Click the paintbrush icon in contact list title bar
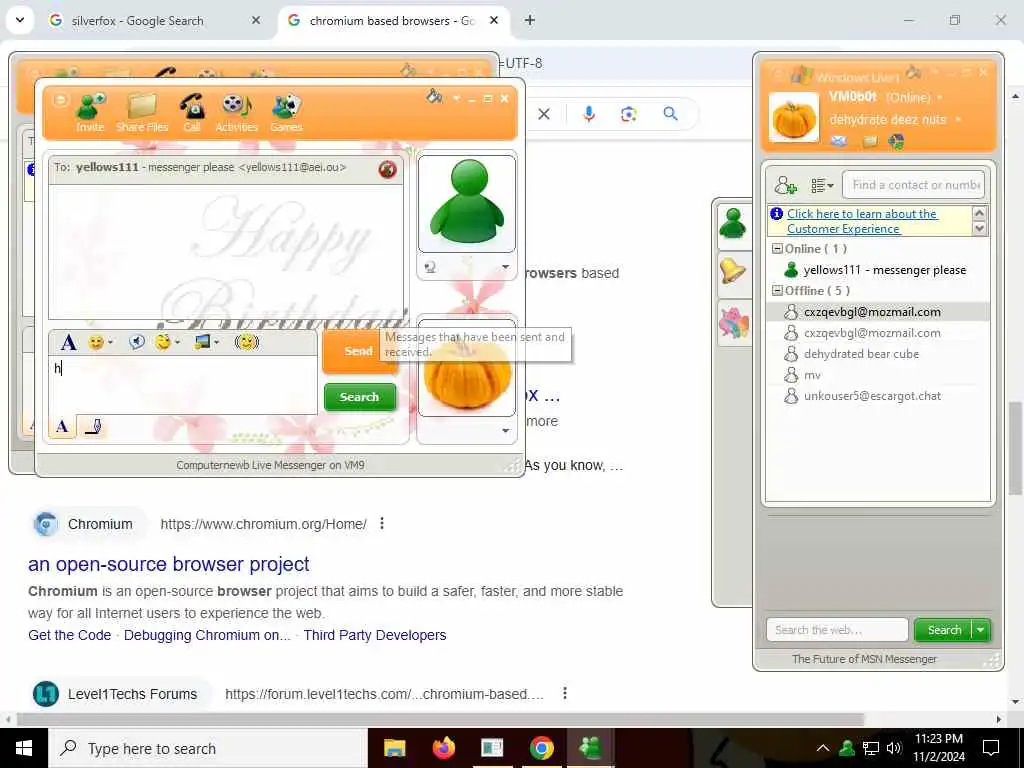This screenshot has height=768, width=1024. click(x=914, y=72)
